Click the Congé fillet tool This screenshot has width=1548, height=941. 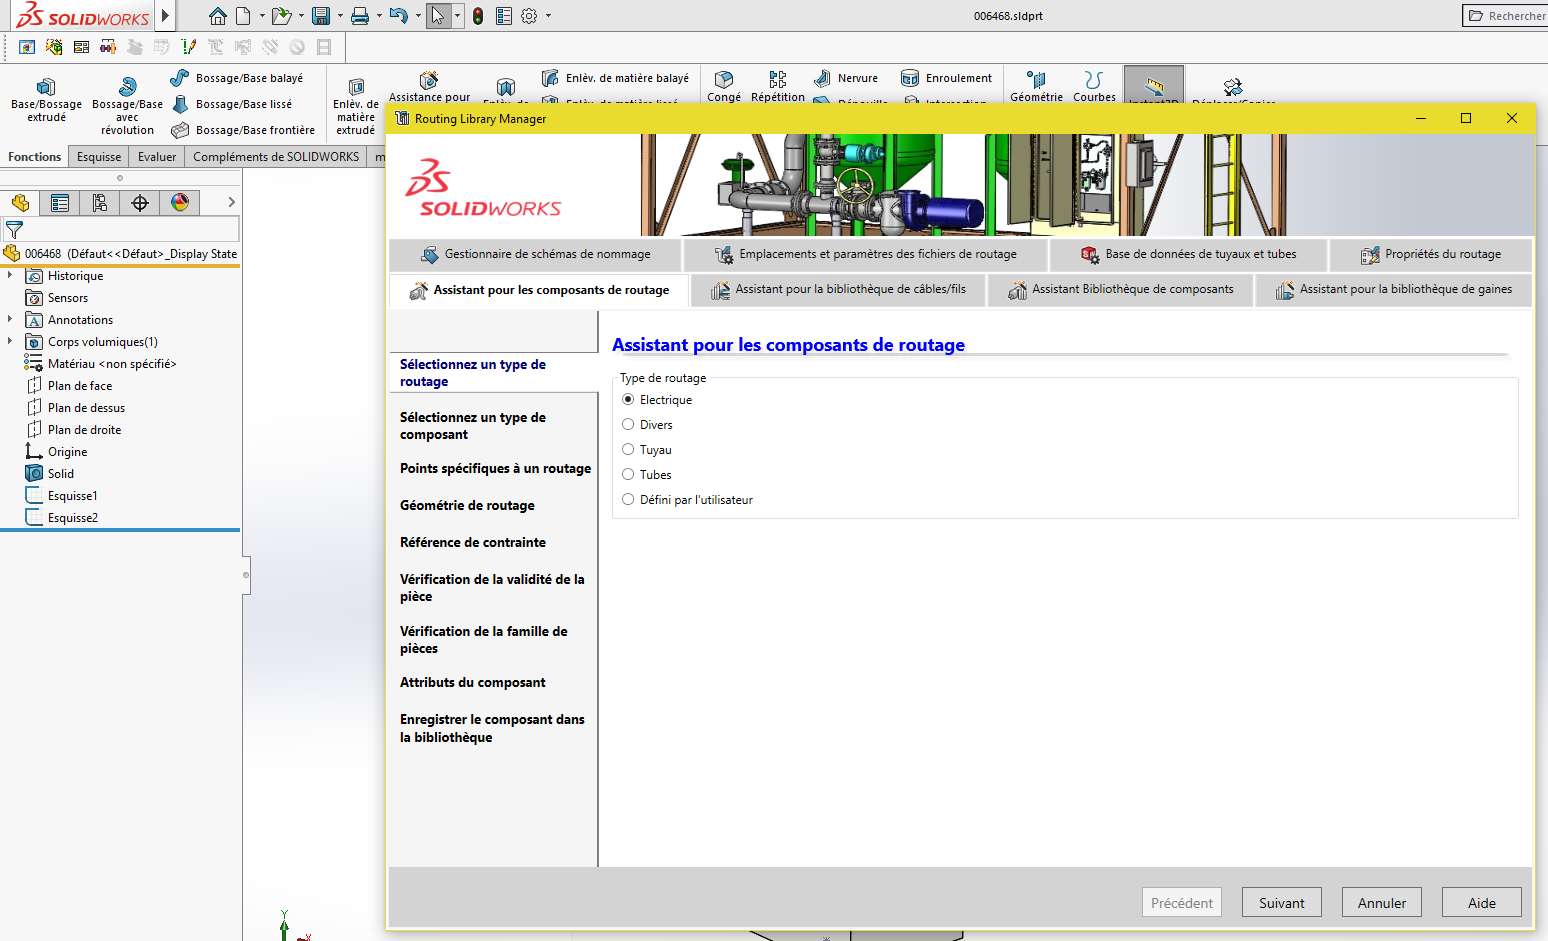pos(724,86)
